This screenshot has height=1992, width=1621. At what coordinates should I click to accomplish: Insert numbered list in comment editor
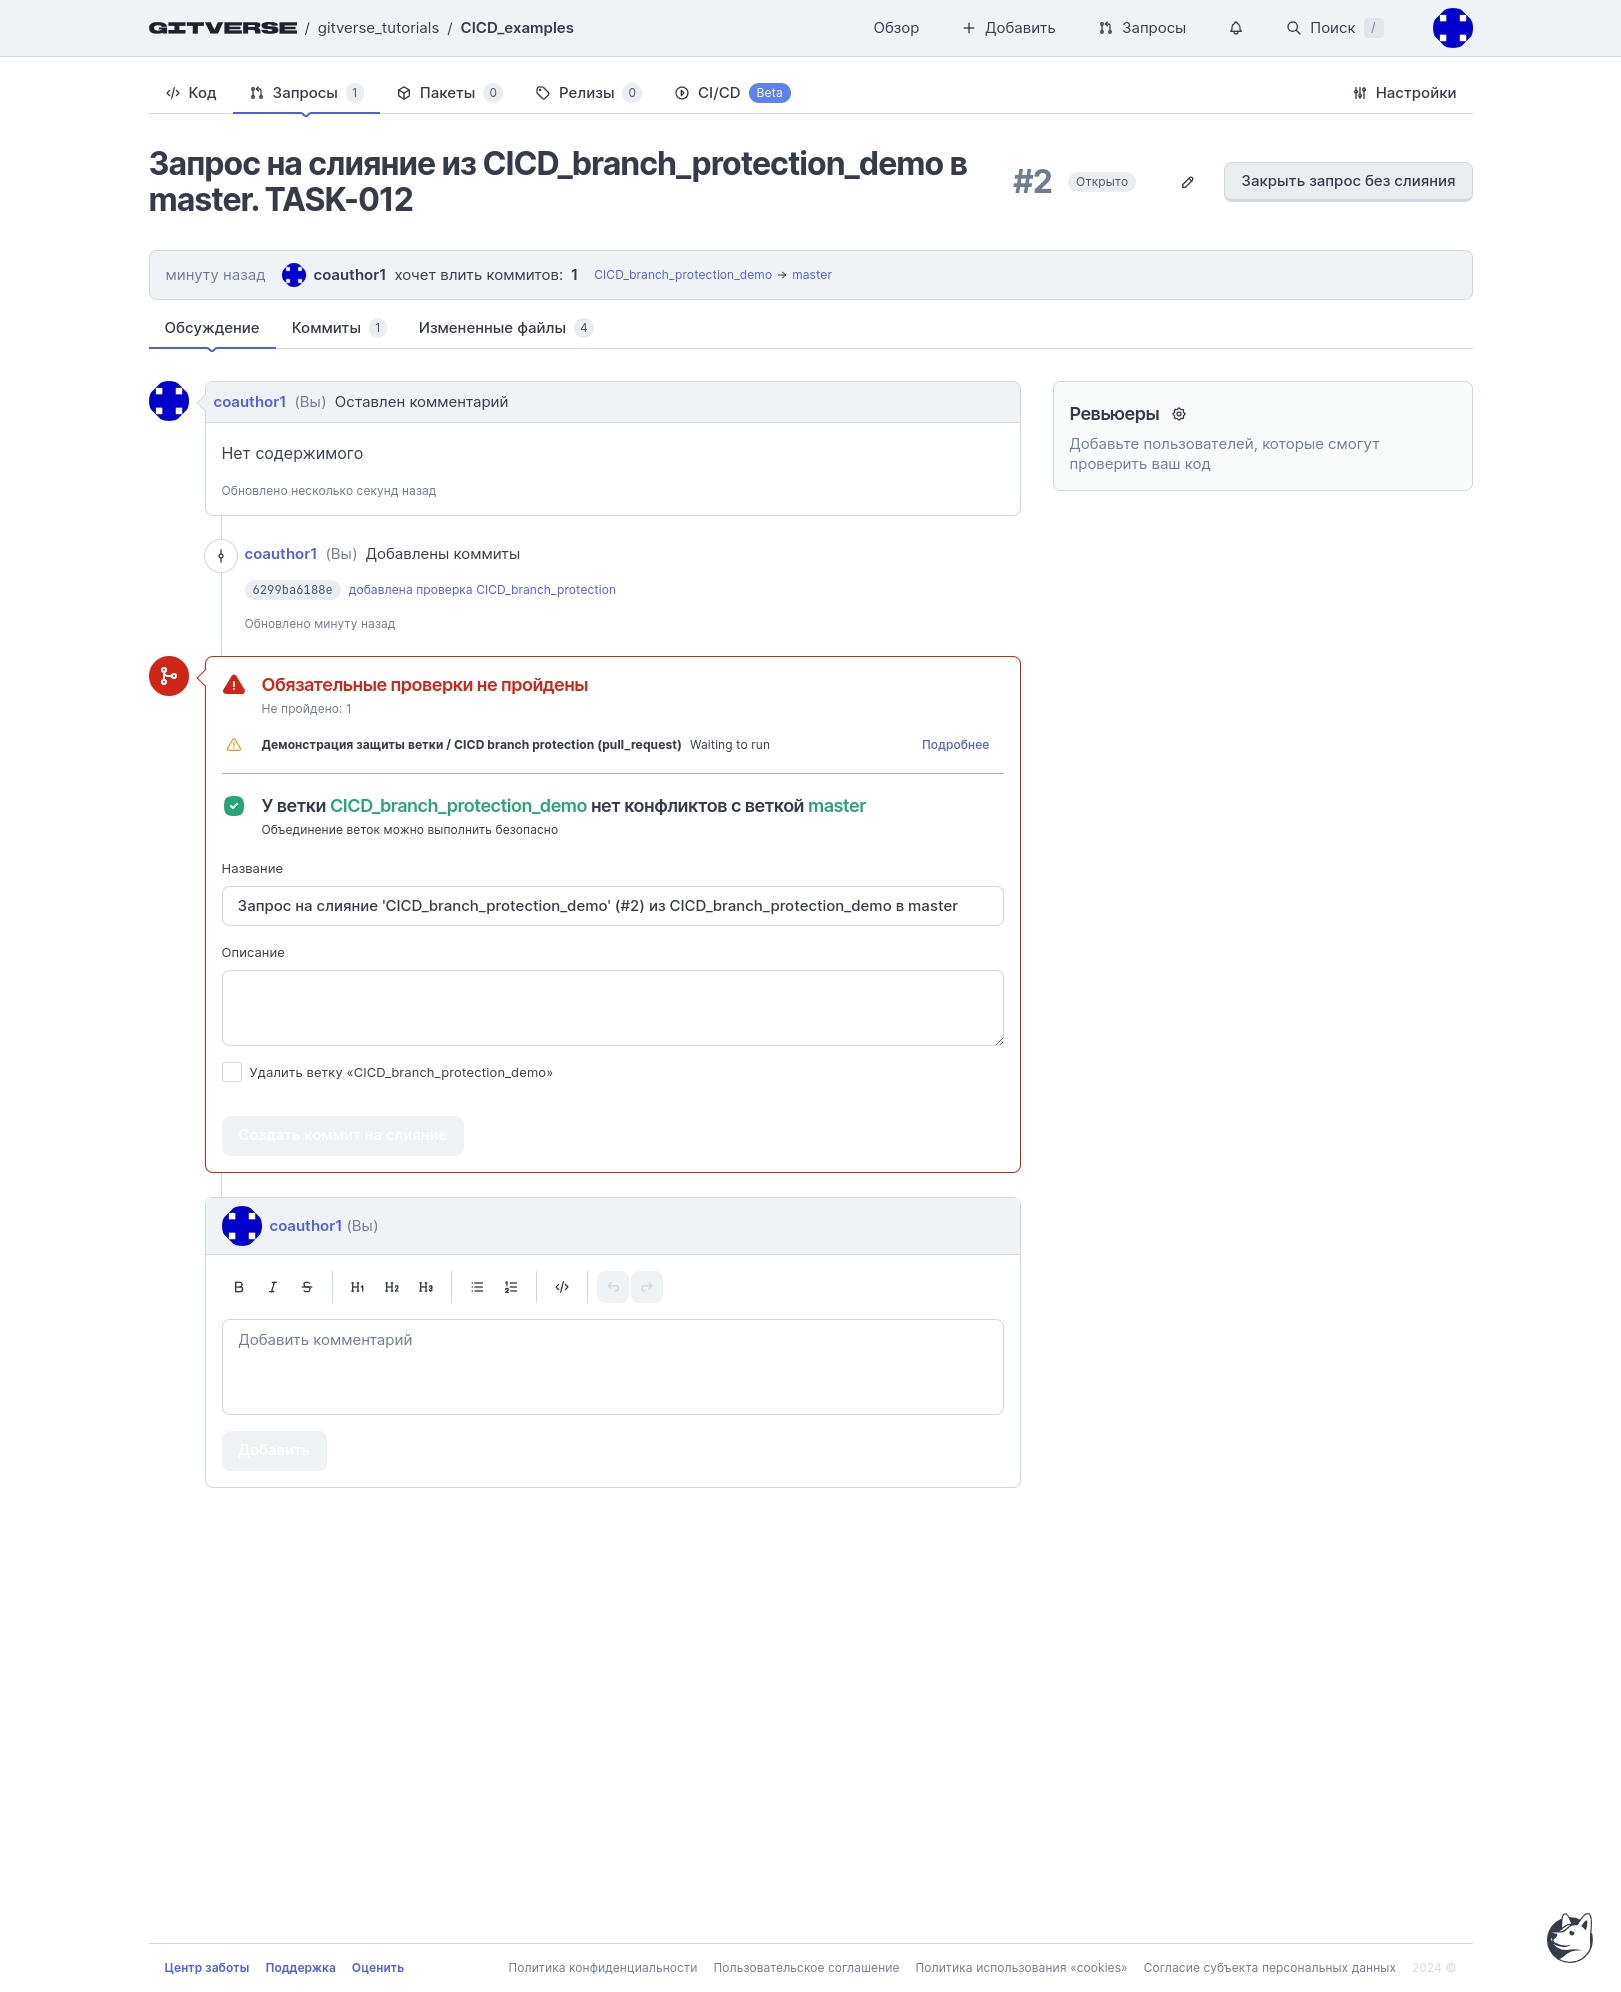[511, 1287]
